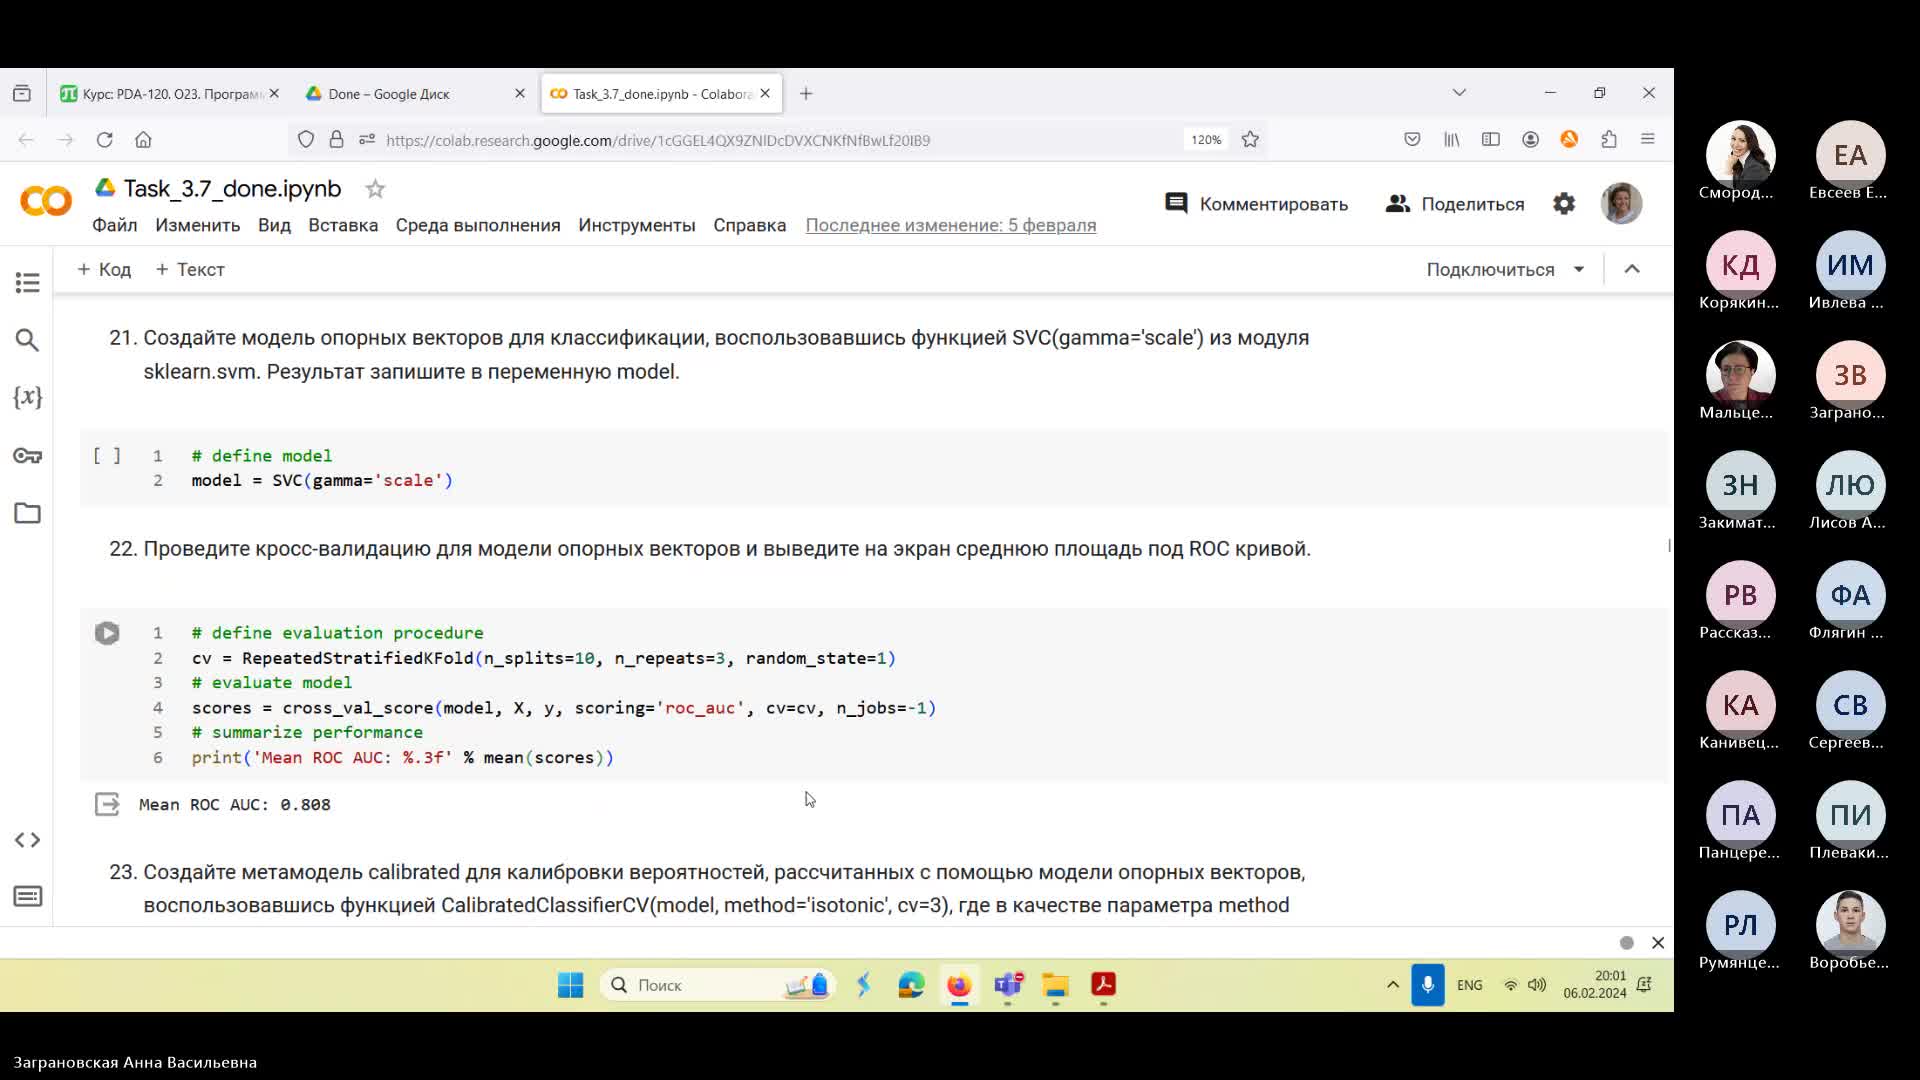Open the Google account avatar
Viewport: 1920px width, 1080px height.
click(x=1621, y=204)
